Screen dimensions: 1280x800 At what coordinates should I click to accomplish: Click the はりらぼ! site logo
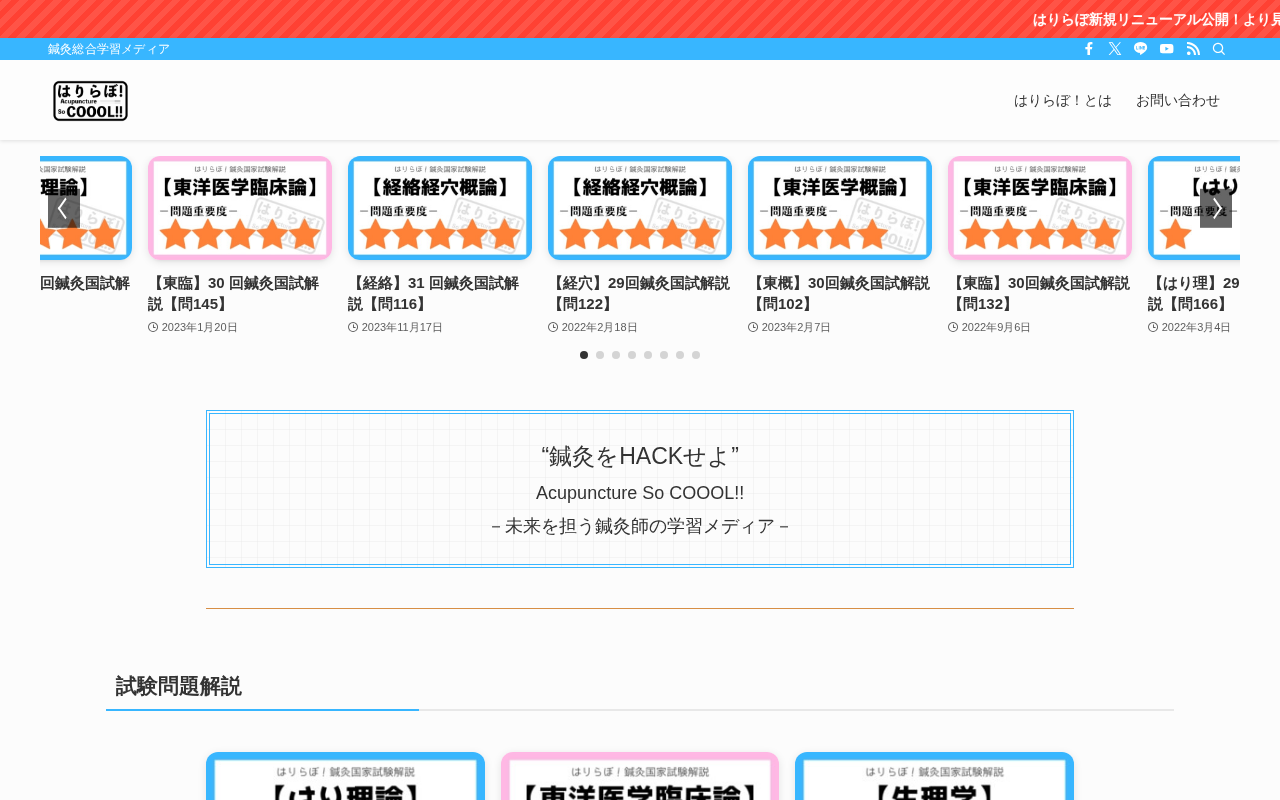click(90, 101)
